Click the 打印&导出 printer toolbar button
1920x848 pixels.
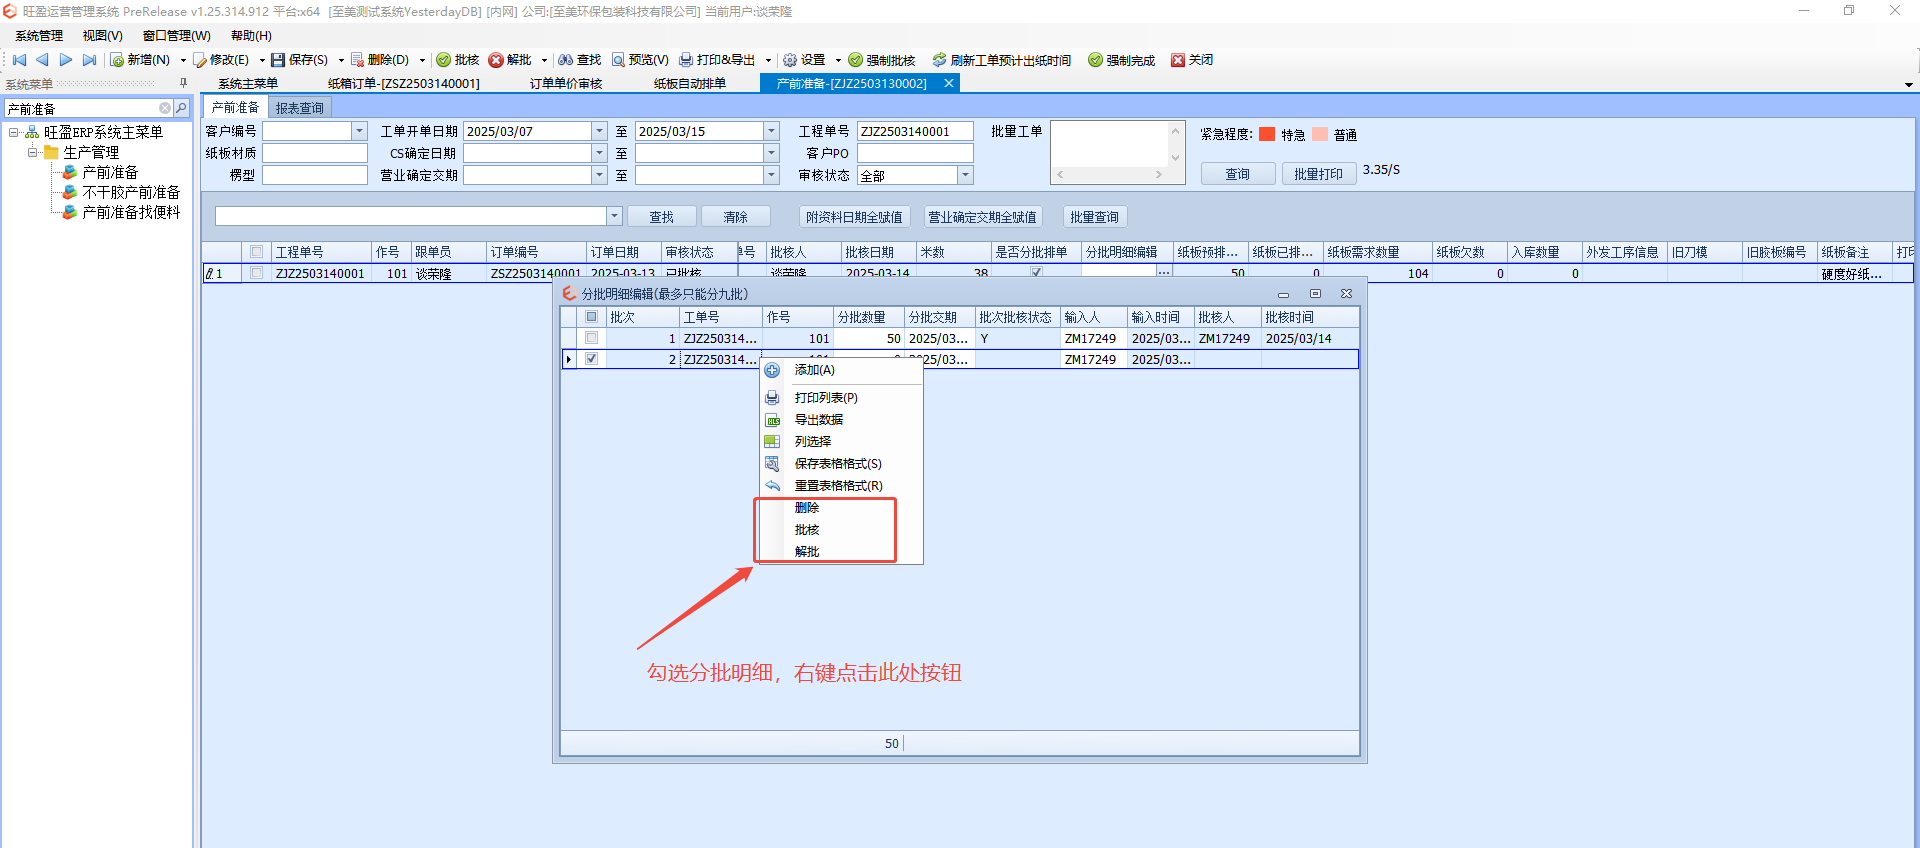(717, 60)
